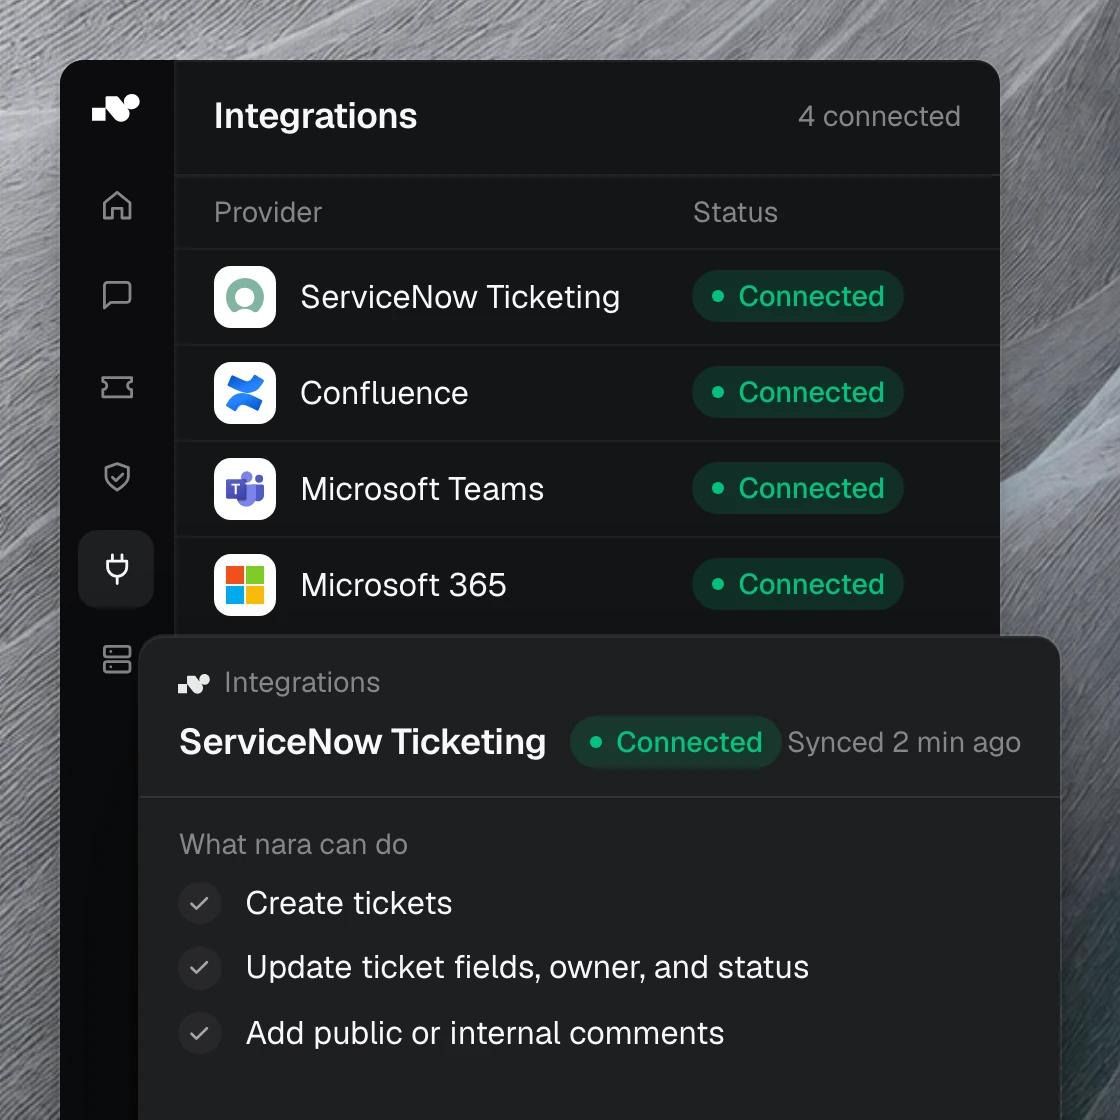
Task: Click the Provider column header
Action: [268, 212]
